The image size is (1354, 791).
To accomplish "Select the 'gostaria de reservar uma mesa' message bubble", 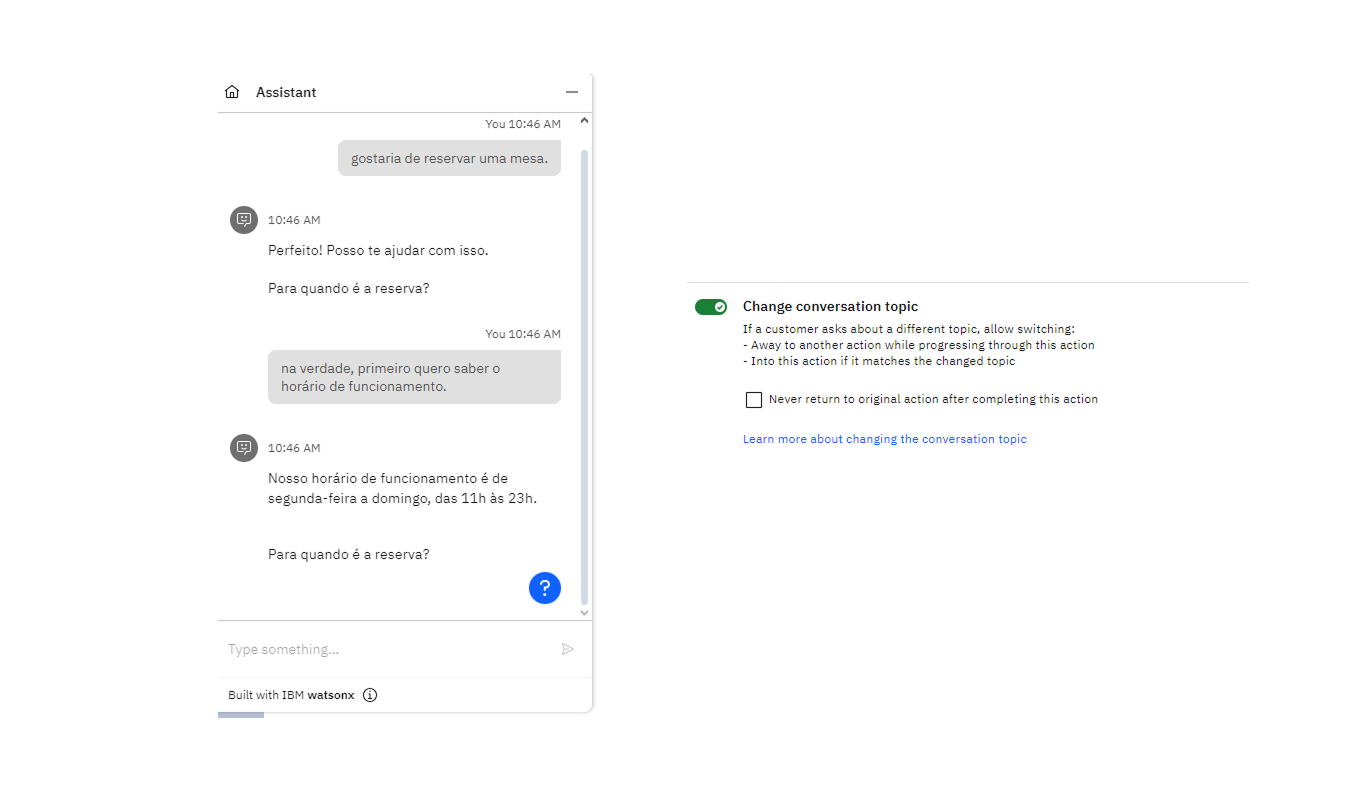I will pyautogui.click(x=449, y=158).
